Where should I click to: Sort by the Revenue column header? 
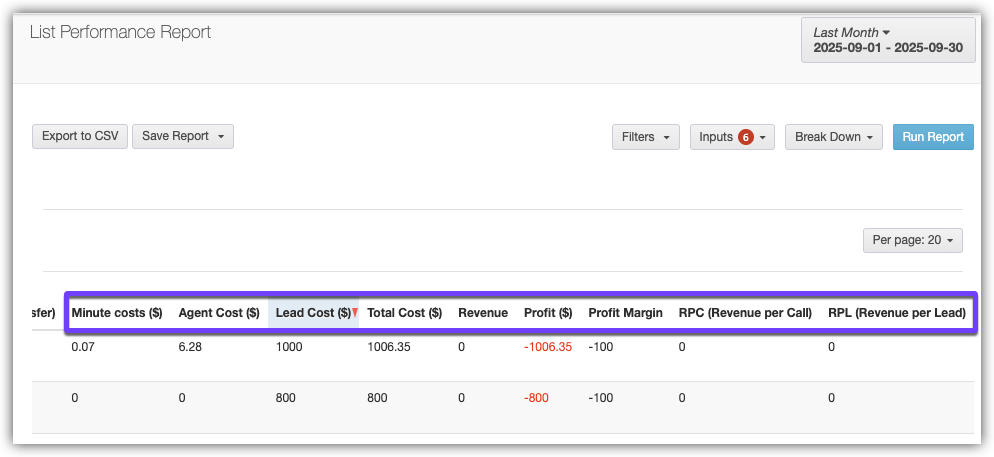[x=483, y=313]
